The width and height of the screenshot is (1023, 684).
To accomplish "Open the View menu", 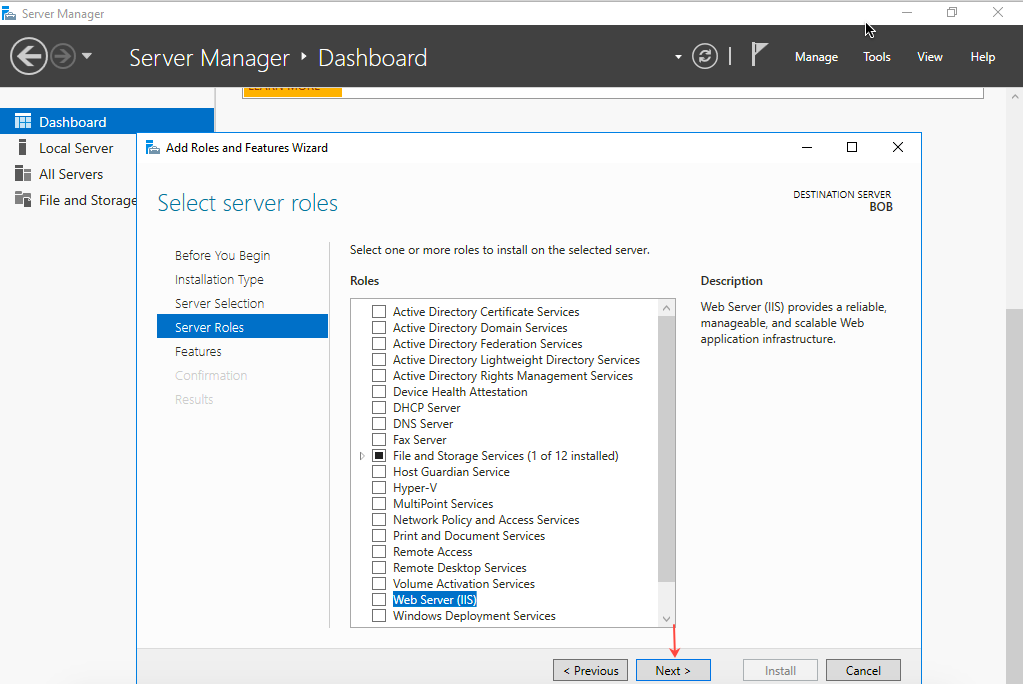I will [x=930, y=57].
